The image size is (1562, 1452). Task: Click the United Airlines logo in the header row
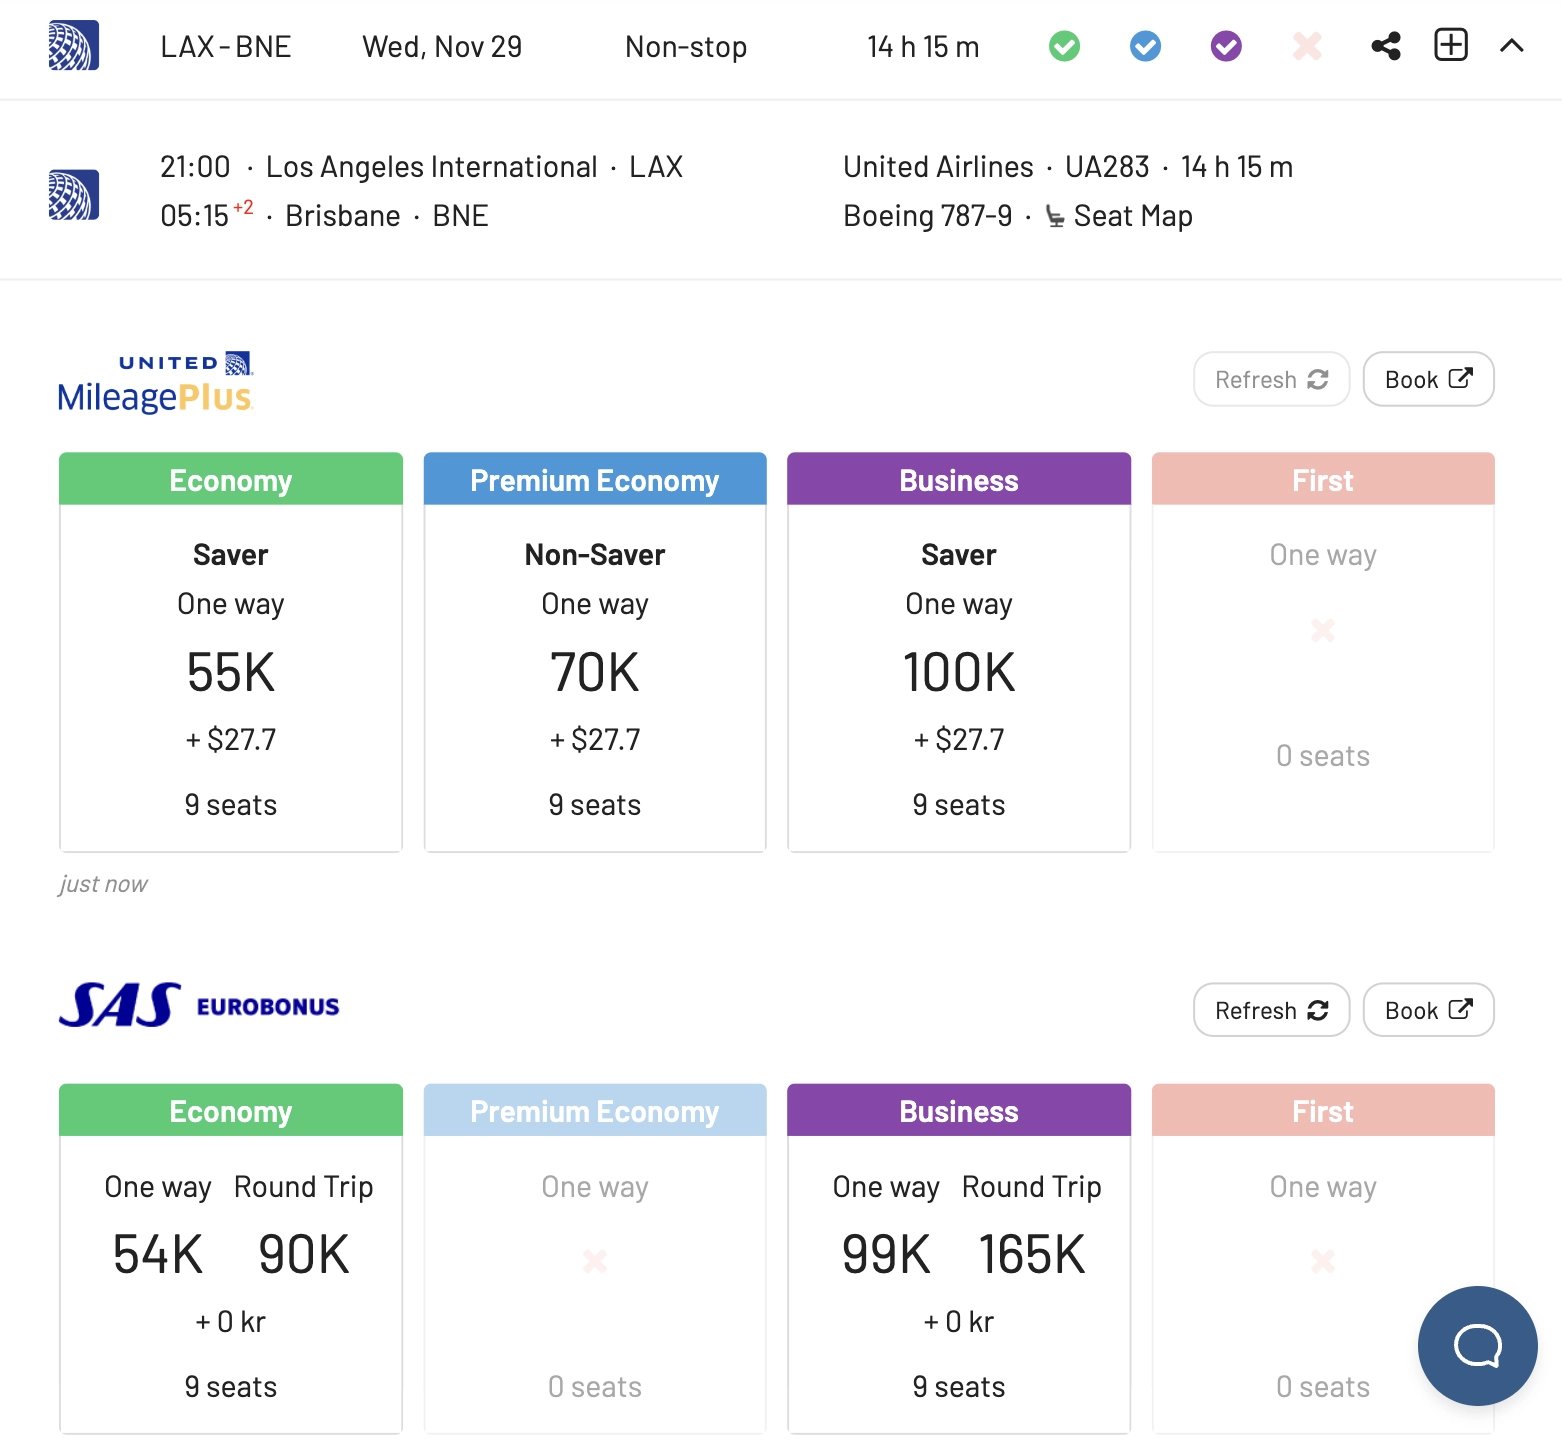[74, 46]
